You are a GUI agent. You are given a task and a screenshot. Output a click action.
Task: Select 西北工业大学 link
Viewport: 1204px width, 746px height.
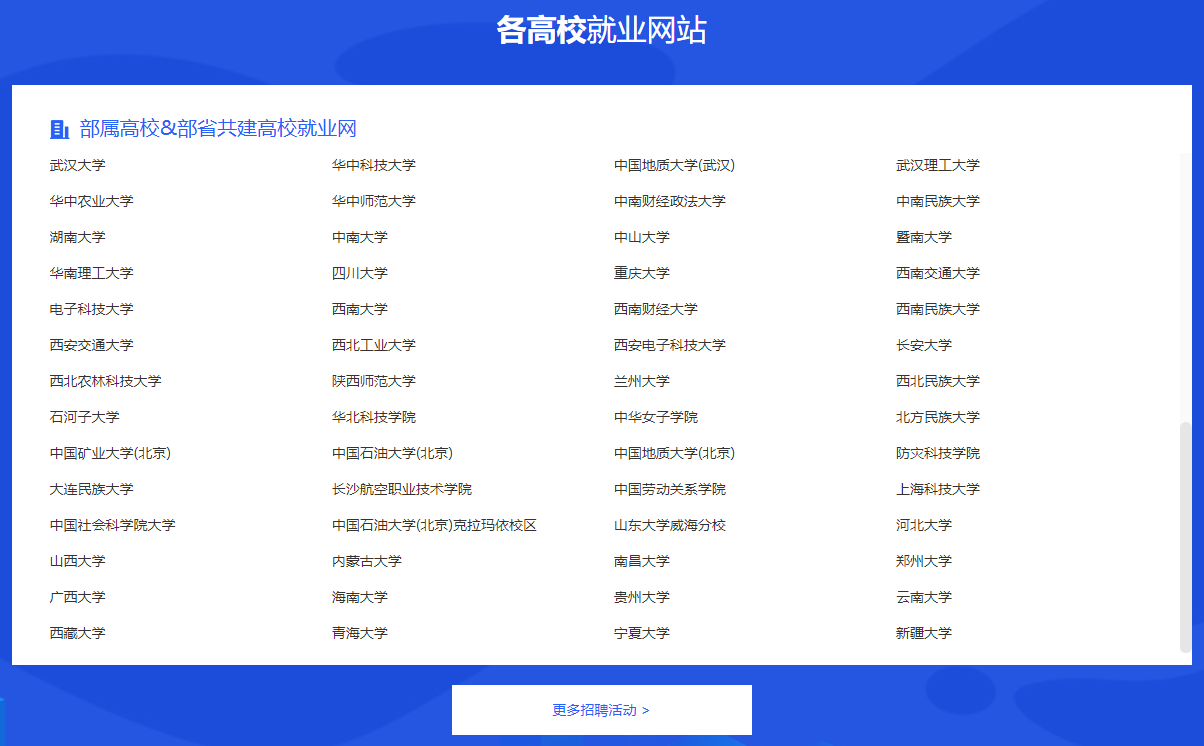(x=374, y=345)
